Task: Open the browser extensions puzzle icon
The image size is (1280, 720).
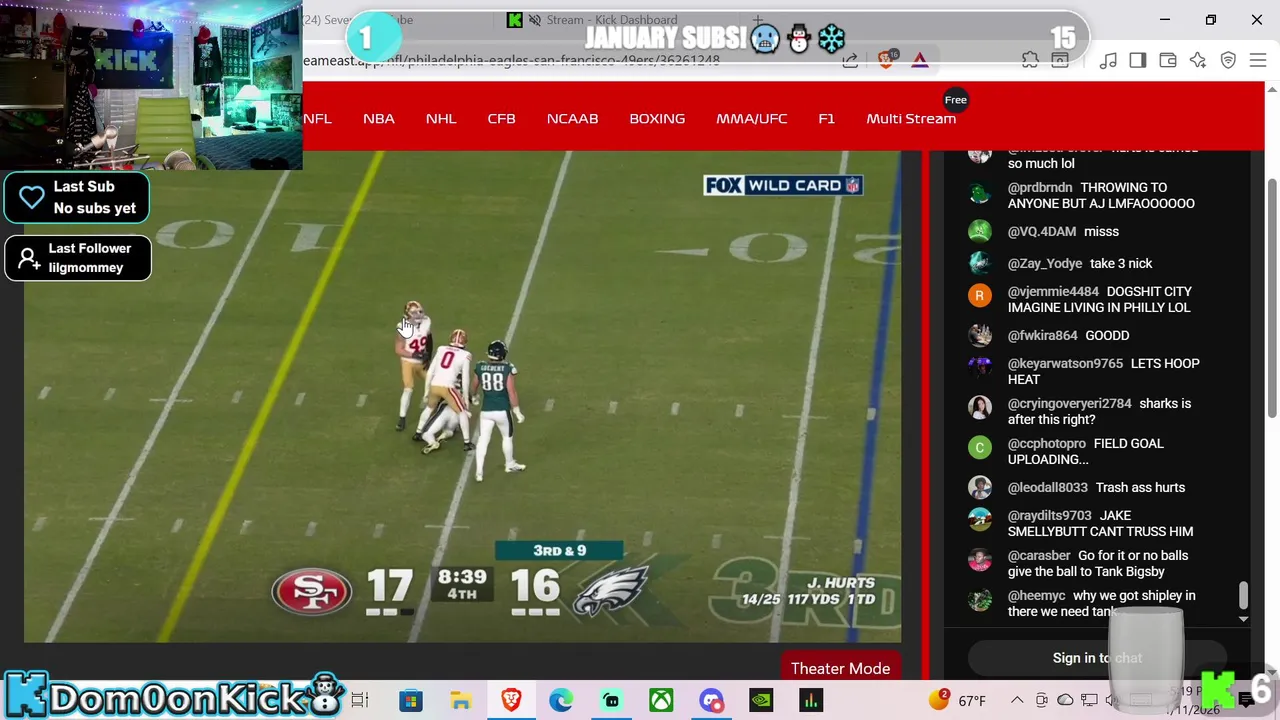Action: 1030,61
